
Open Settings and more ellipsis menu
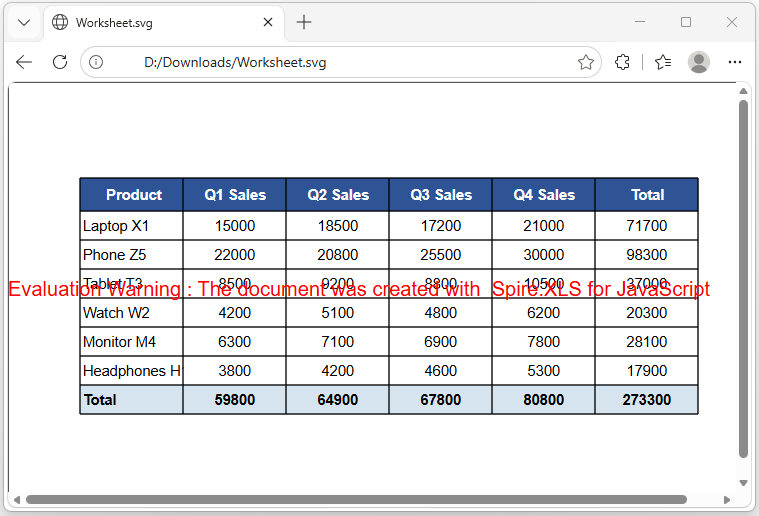point(735,62)
